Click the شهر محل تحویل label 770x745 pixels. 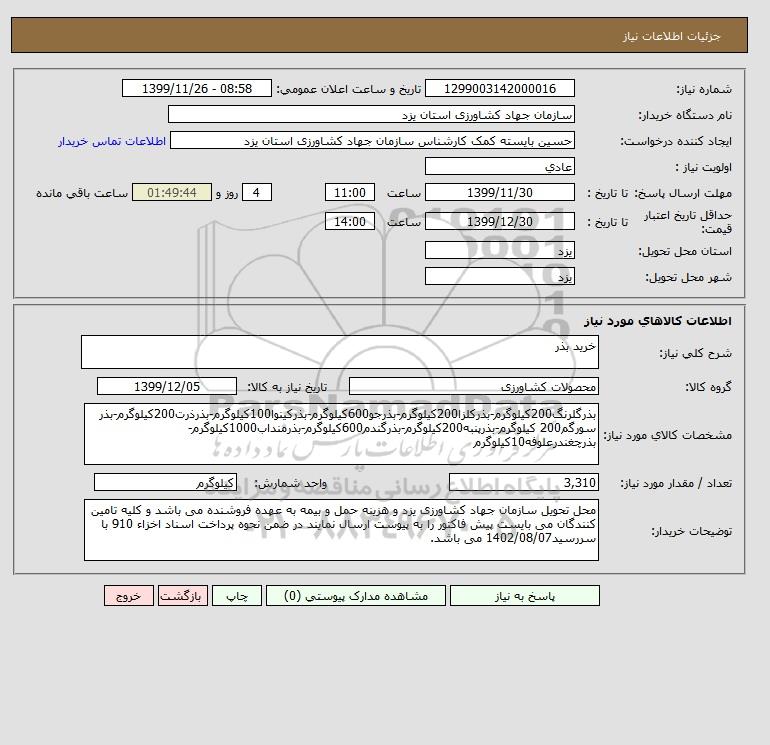point(688,277)
